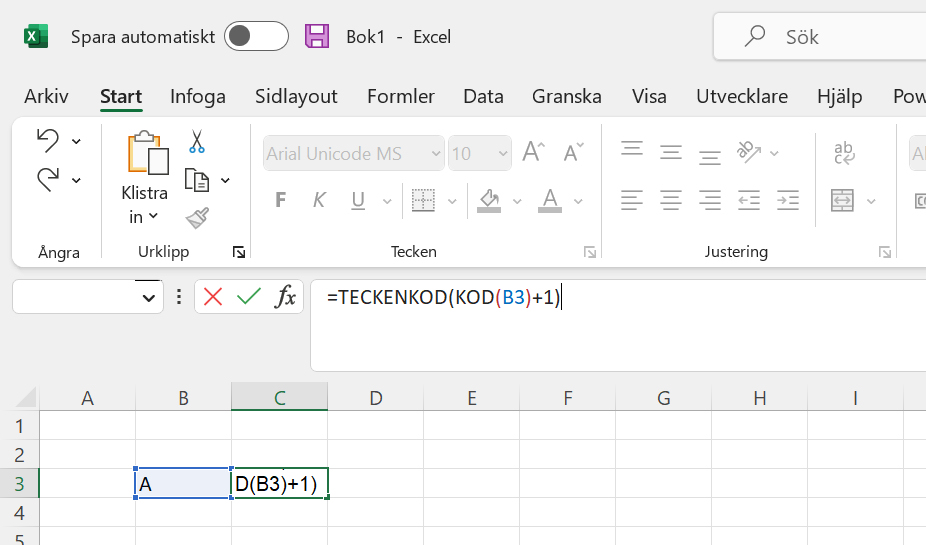Click into the Sök search box
This screenshot has width=926, height=545.
coord(821,37)
